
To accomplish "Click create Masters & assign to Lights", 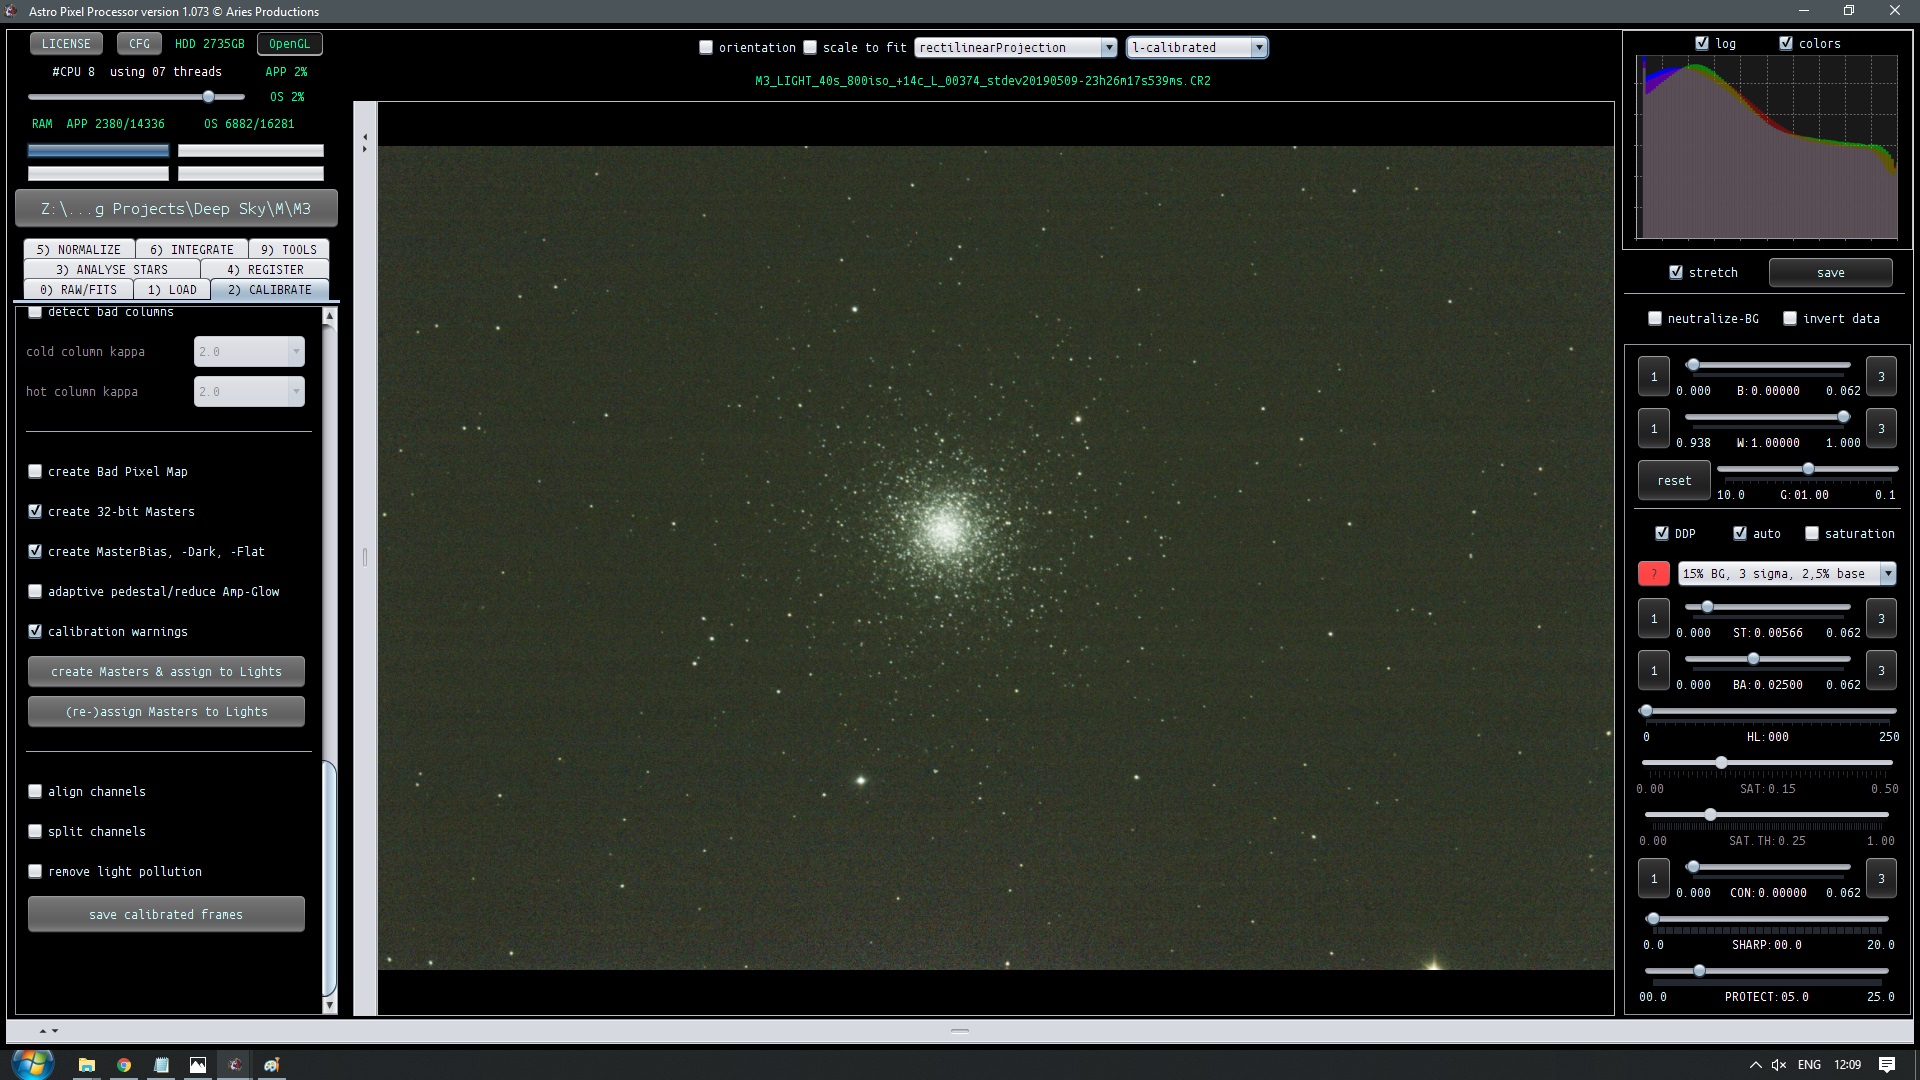I will (x=166, y=672).
